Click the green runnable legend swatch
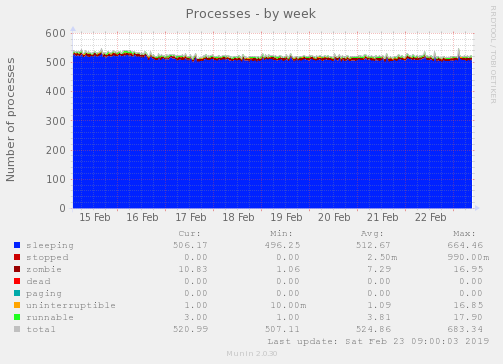 pos(17,317)
